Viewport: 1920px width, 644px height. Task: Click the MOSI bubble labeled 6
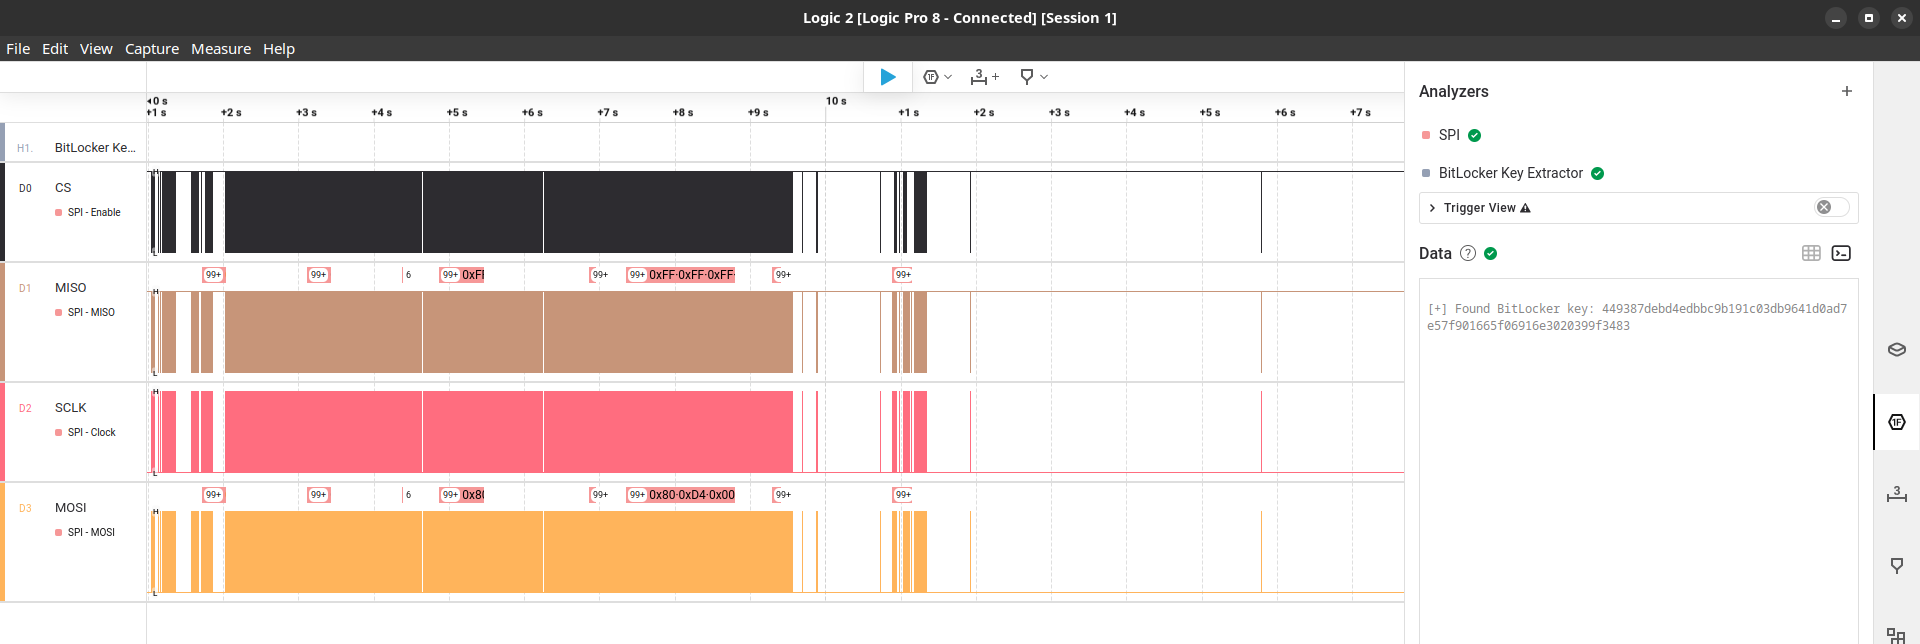pos(407,495)
